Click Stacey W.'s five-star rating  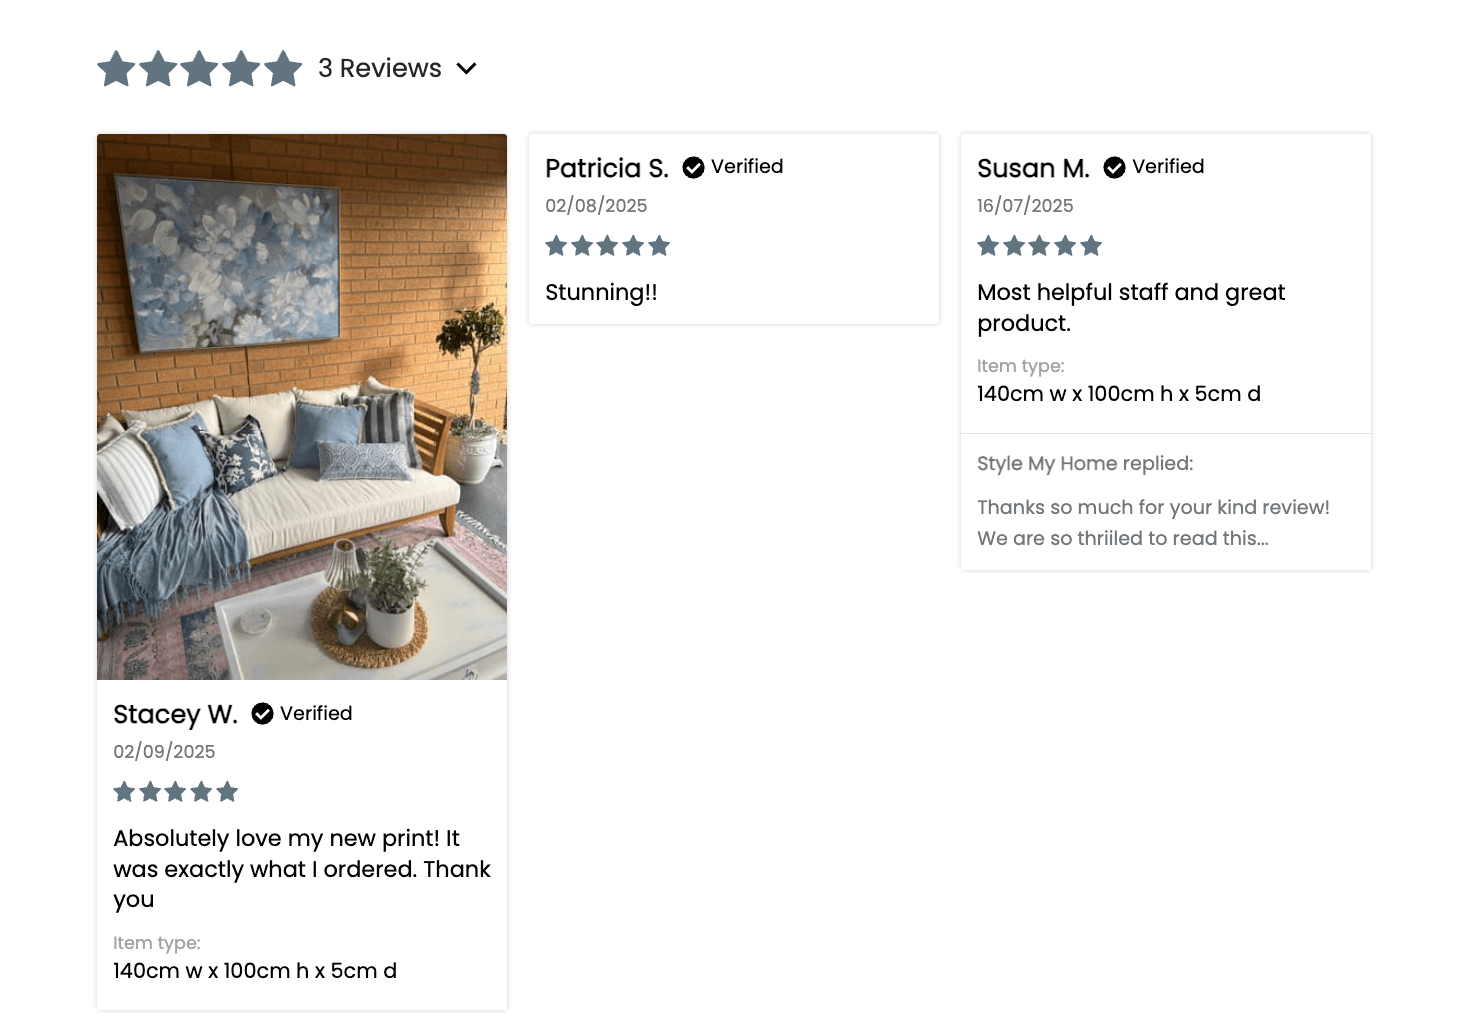click(x=175, y=792)
